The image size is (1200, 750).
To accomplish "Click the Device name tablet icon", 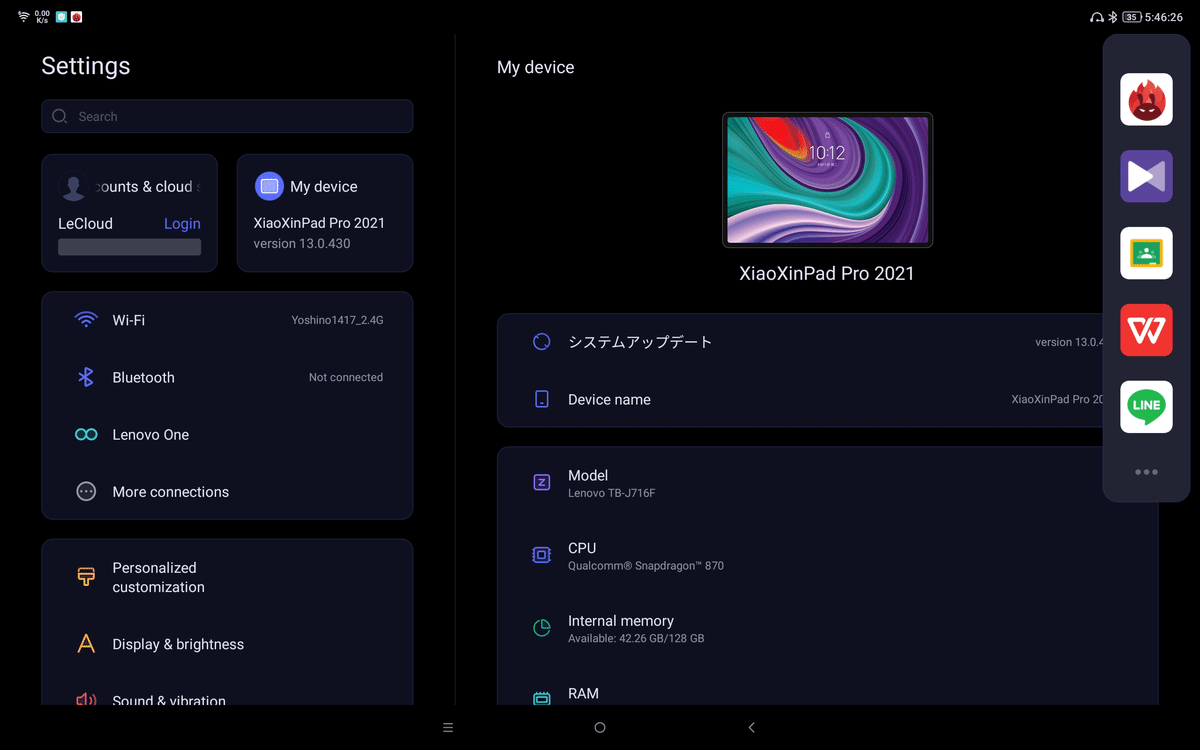I will pos(541,399).
